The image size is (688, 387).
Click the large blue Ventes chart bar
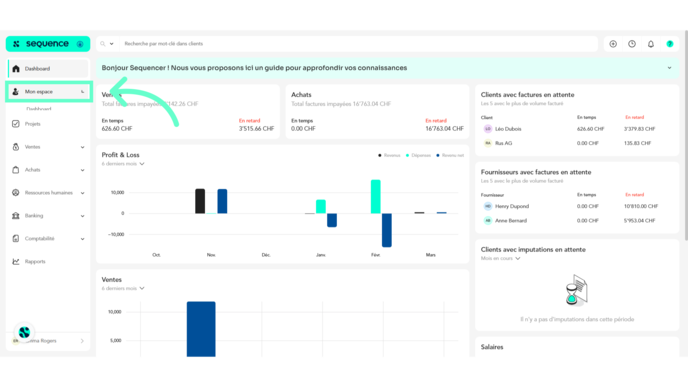[201, 329]
